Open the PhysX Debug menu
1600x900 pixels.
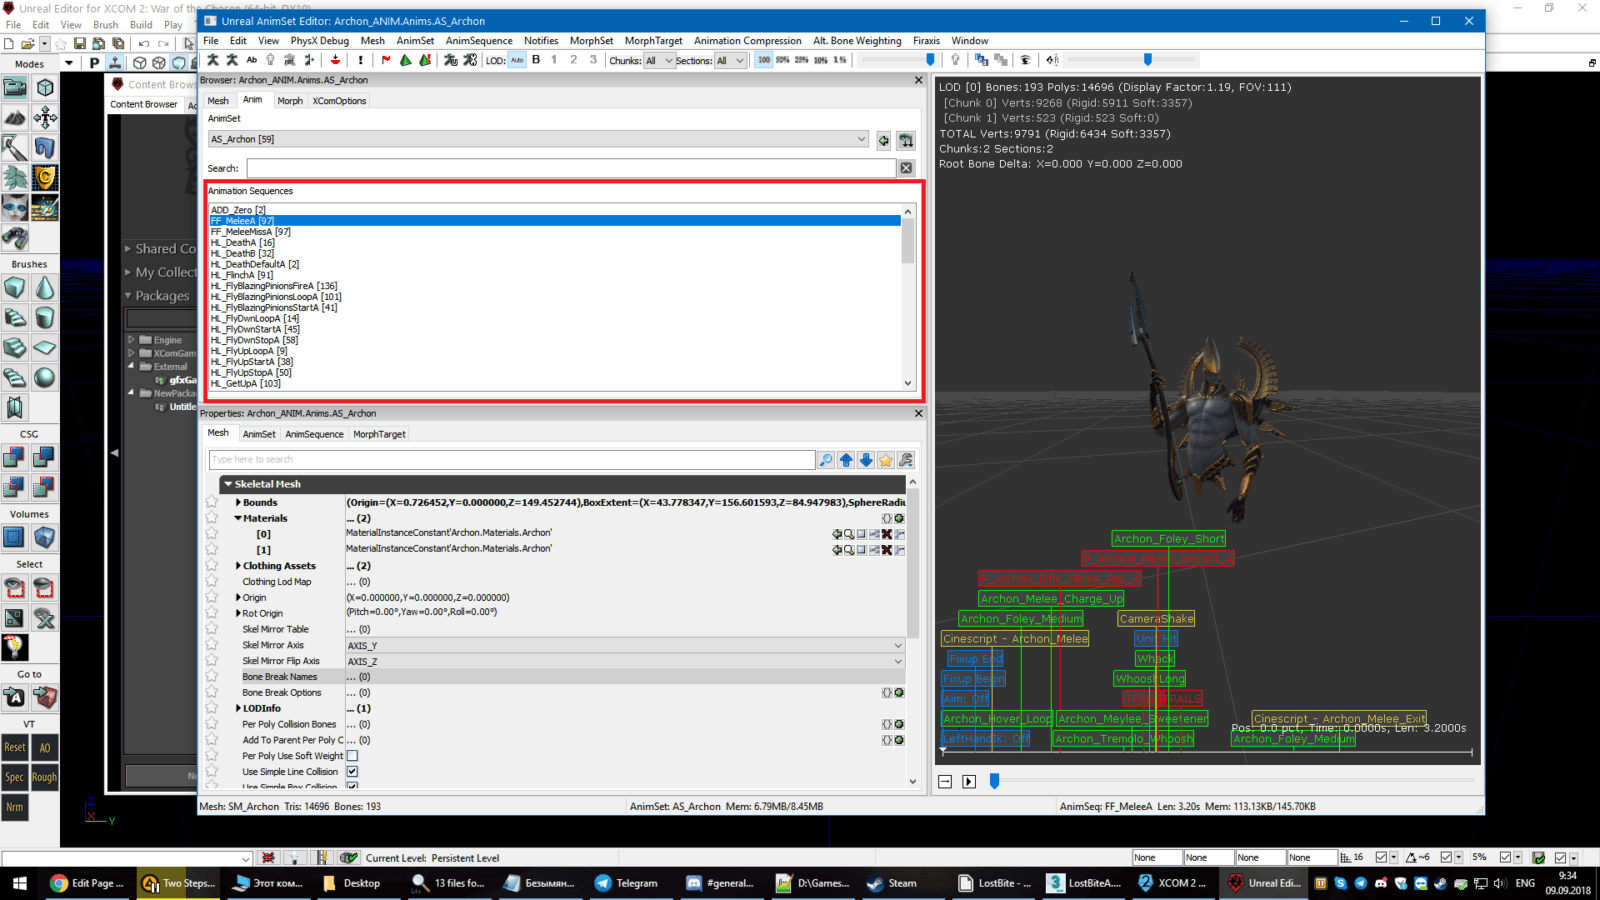(x=320, y=41)
